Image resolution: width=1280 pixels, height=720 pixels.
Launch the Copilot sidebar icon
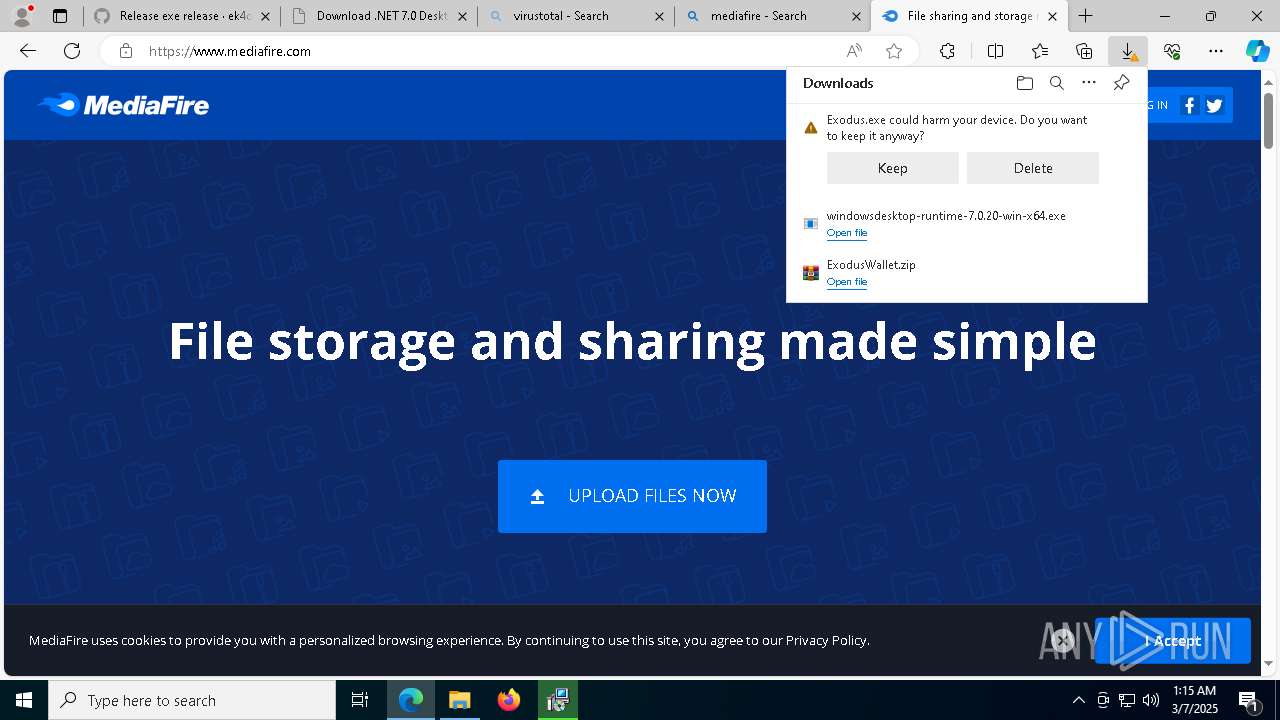tap(1257, 51)
